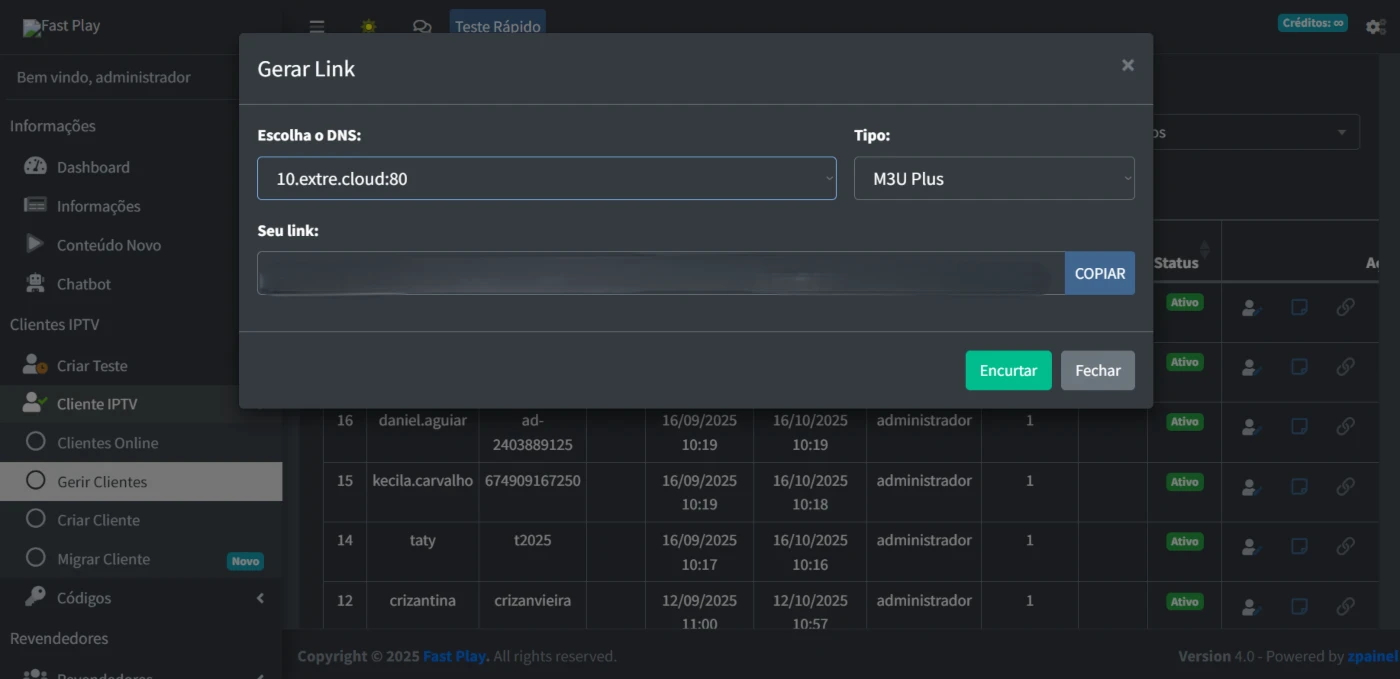Click the Seu link text field
This screenshot has height=679, width=1400.
660,273
